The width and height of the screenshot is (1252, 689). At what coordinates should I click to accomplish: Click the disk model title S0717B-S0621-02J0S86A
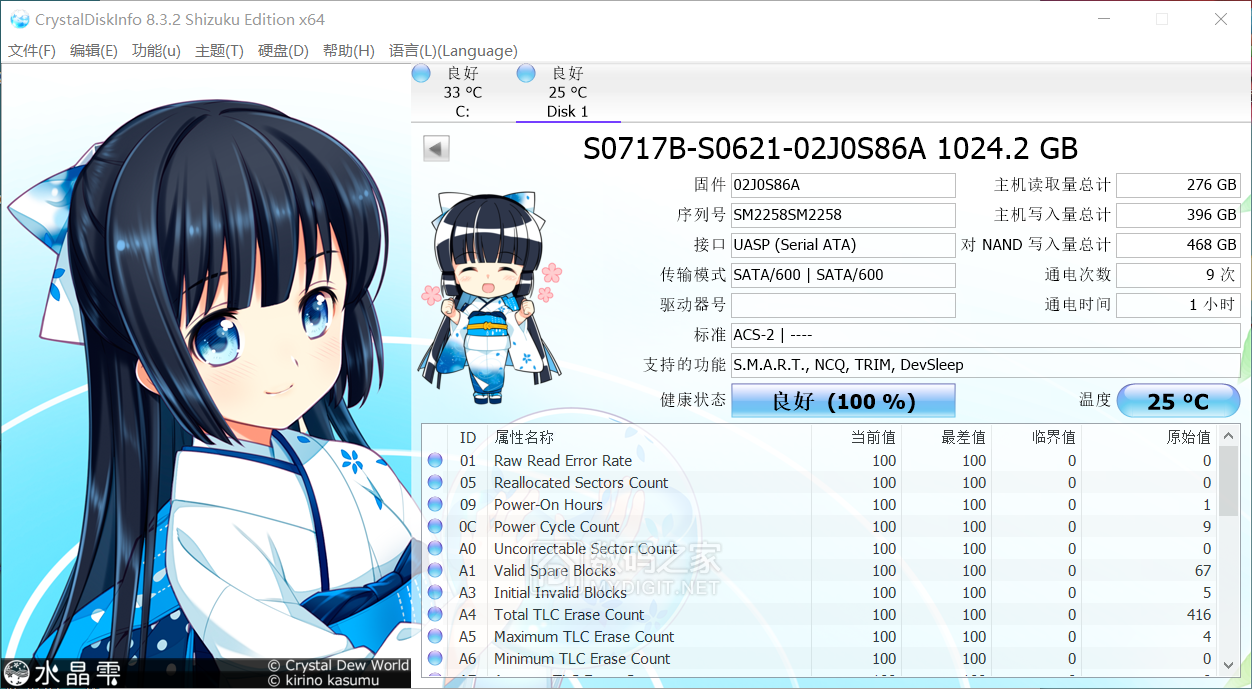[830, 149]
